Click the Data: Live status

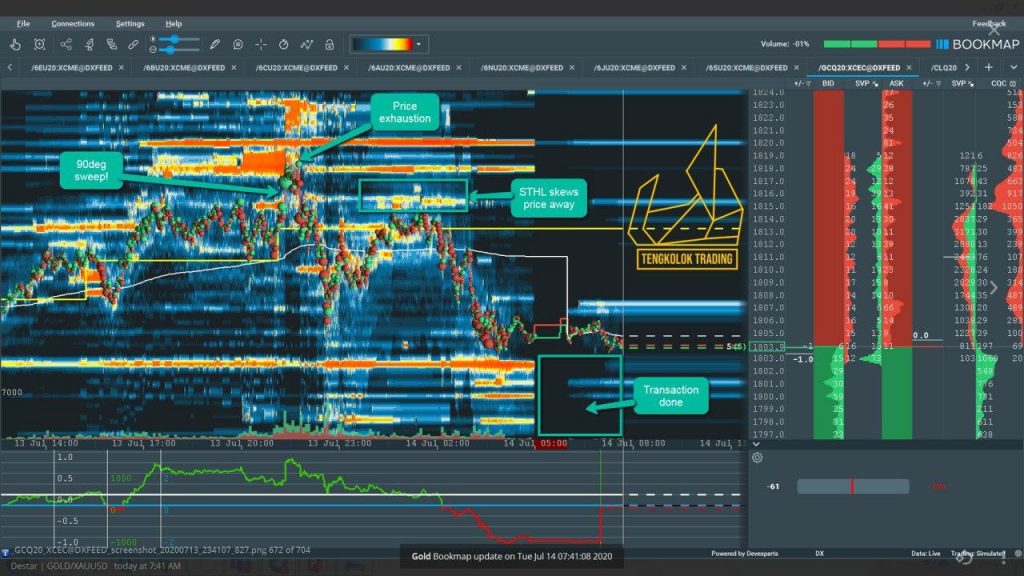[926, 554]
